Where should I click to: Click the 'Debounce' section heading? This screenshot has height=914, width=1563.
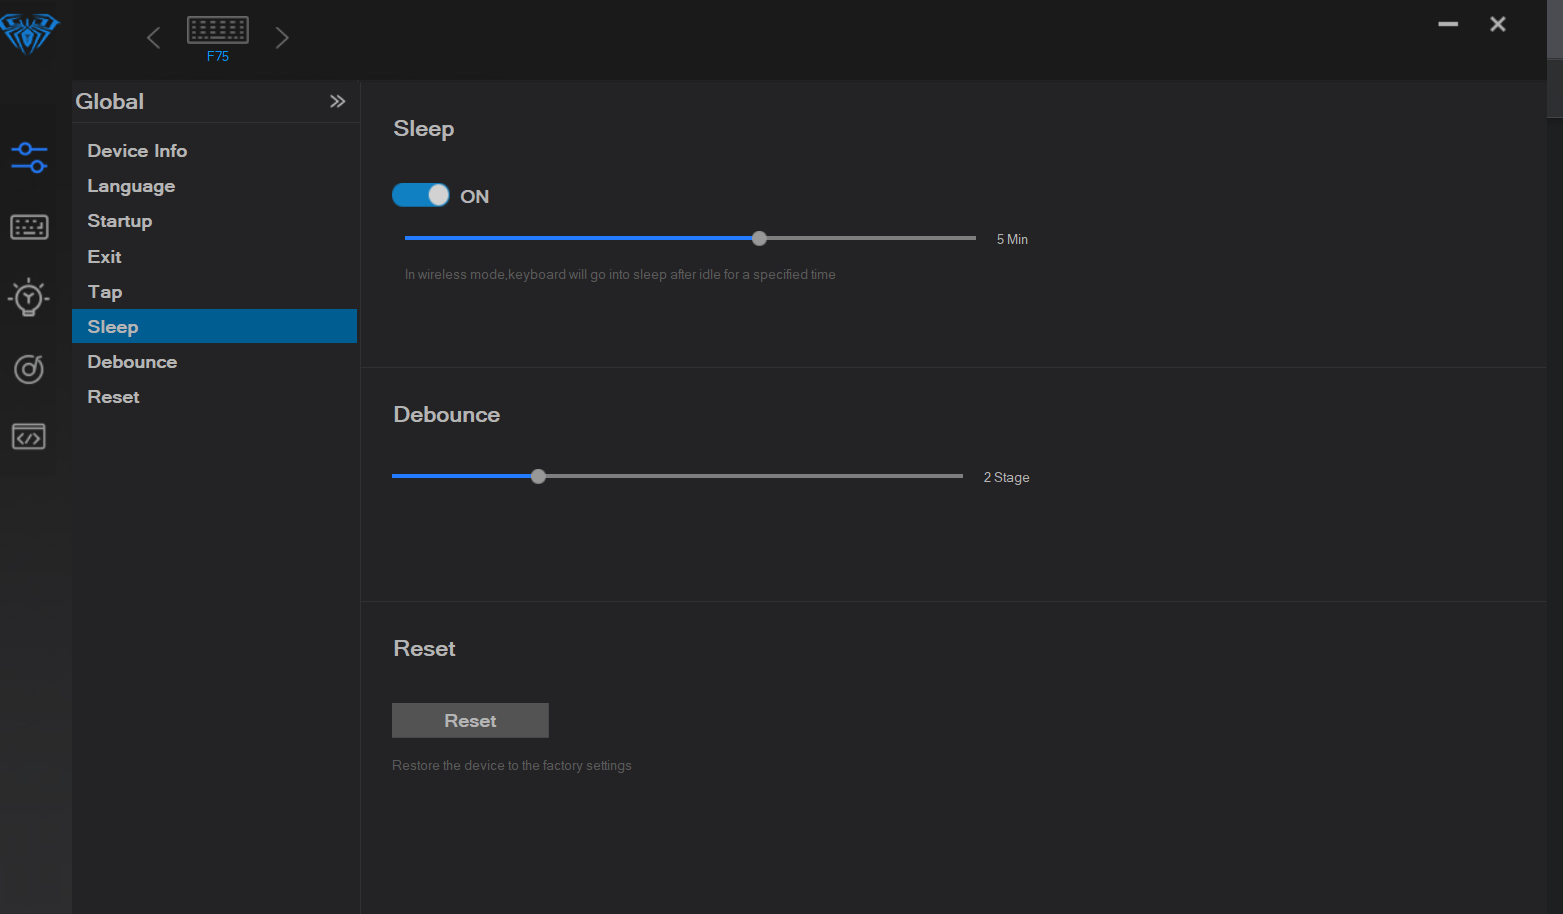point(447,415)
